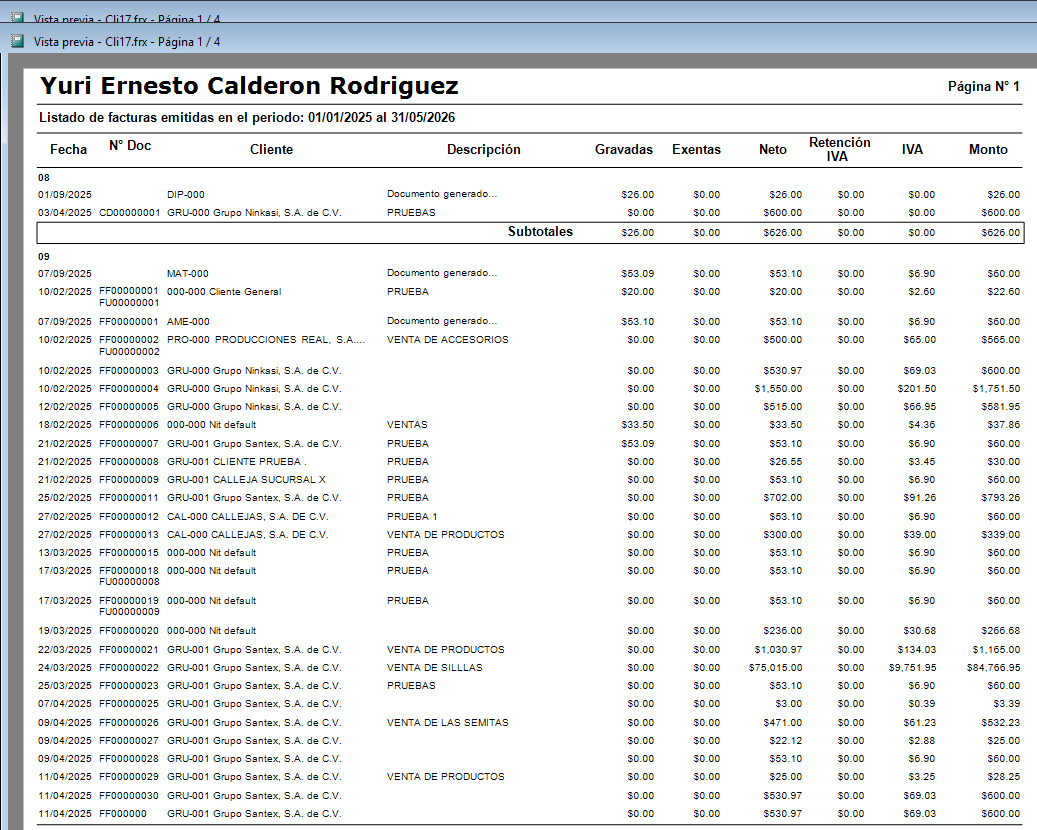Click client 'PRO-000 PRODUCCIONES REAL, S.A....'

266,339
